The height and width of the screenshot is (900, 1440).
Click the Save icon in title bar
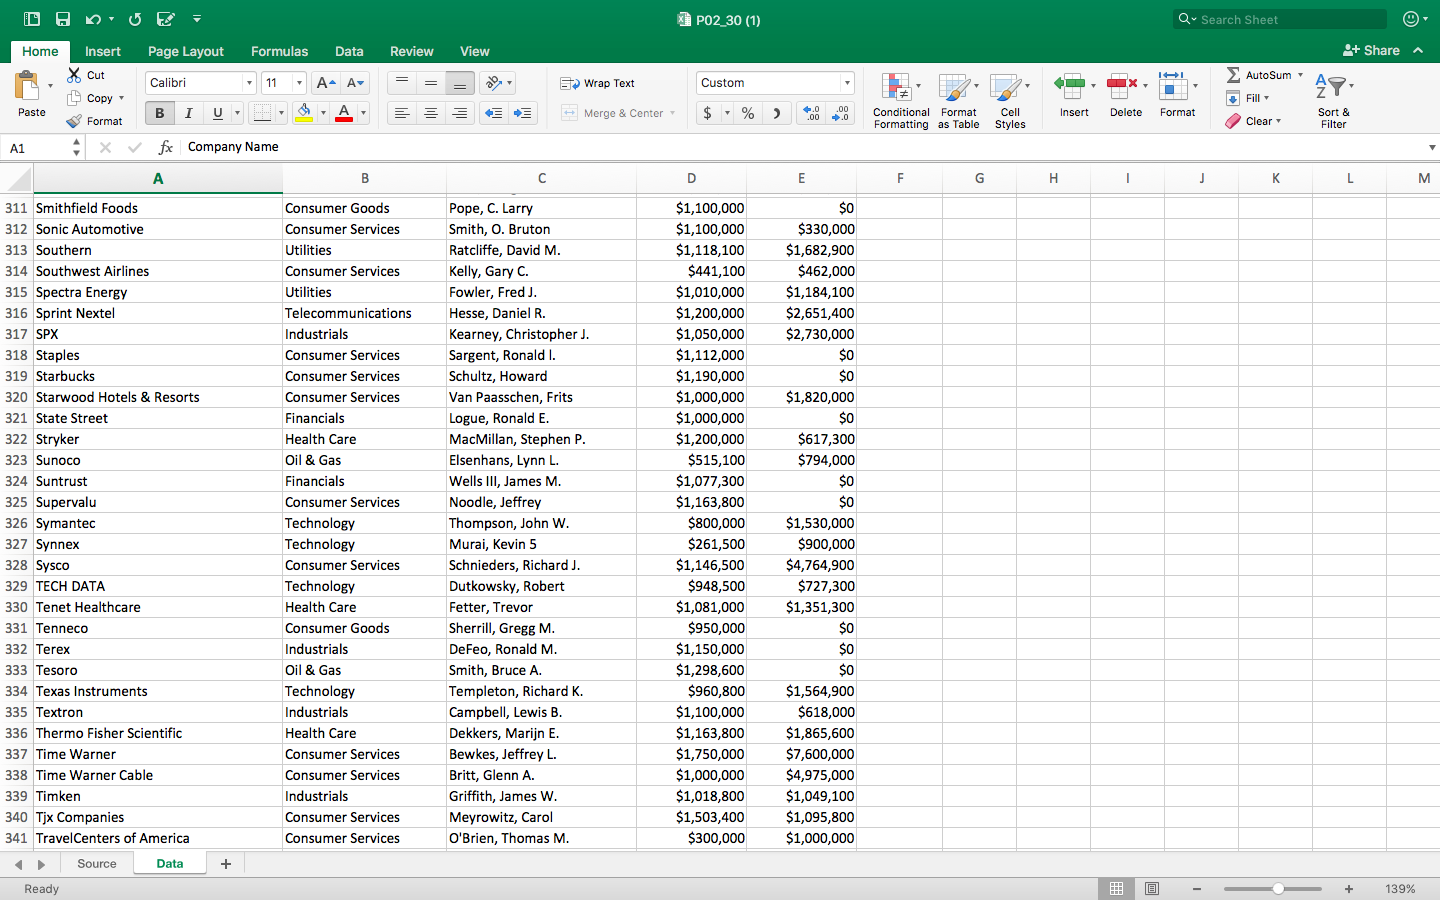pyautogui.click(x=63, y=19)
